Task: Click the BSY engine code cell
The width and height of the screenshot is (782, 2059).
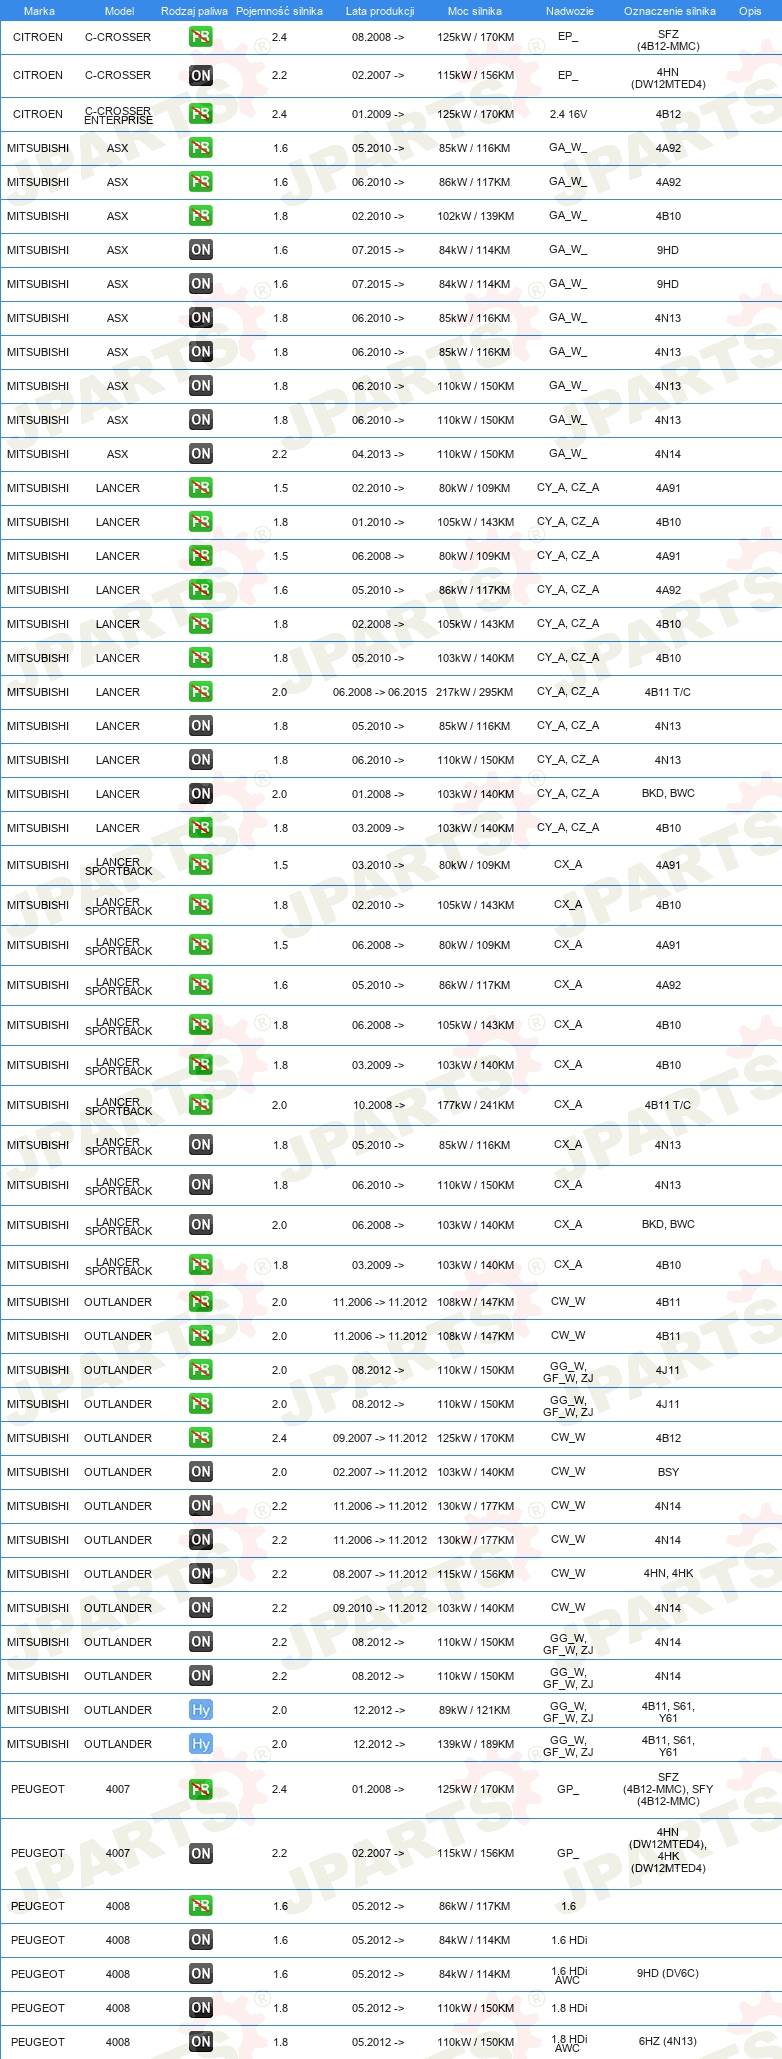Action: (668, 1472)
